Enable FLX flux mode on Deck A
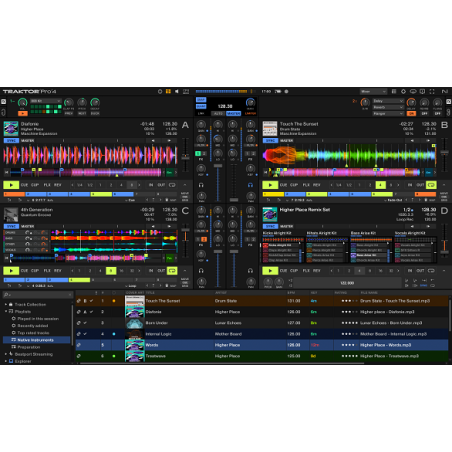This screenshot has height=452, width=452. (47, 185)
